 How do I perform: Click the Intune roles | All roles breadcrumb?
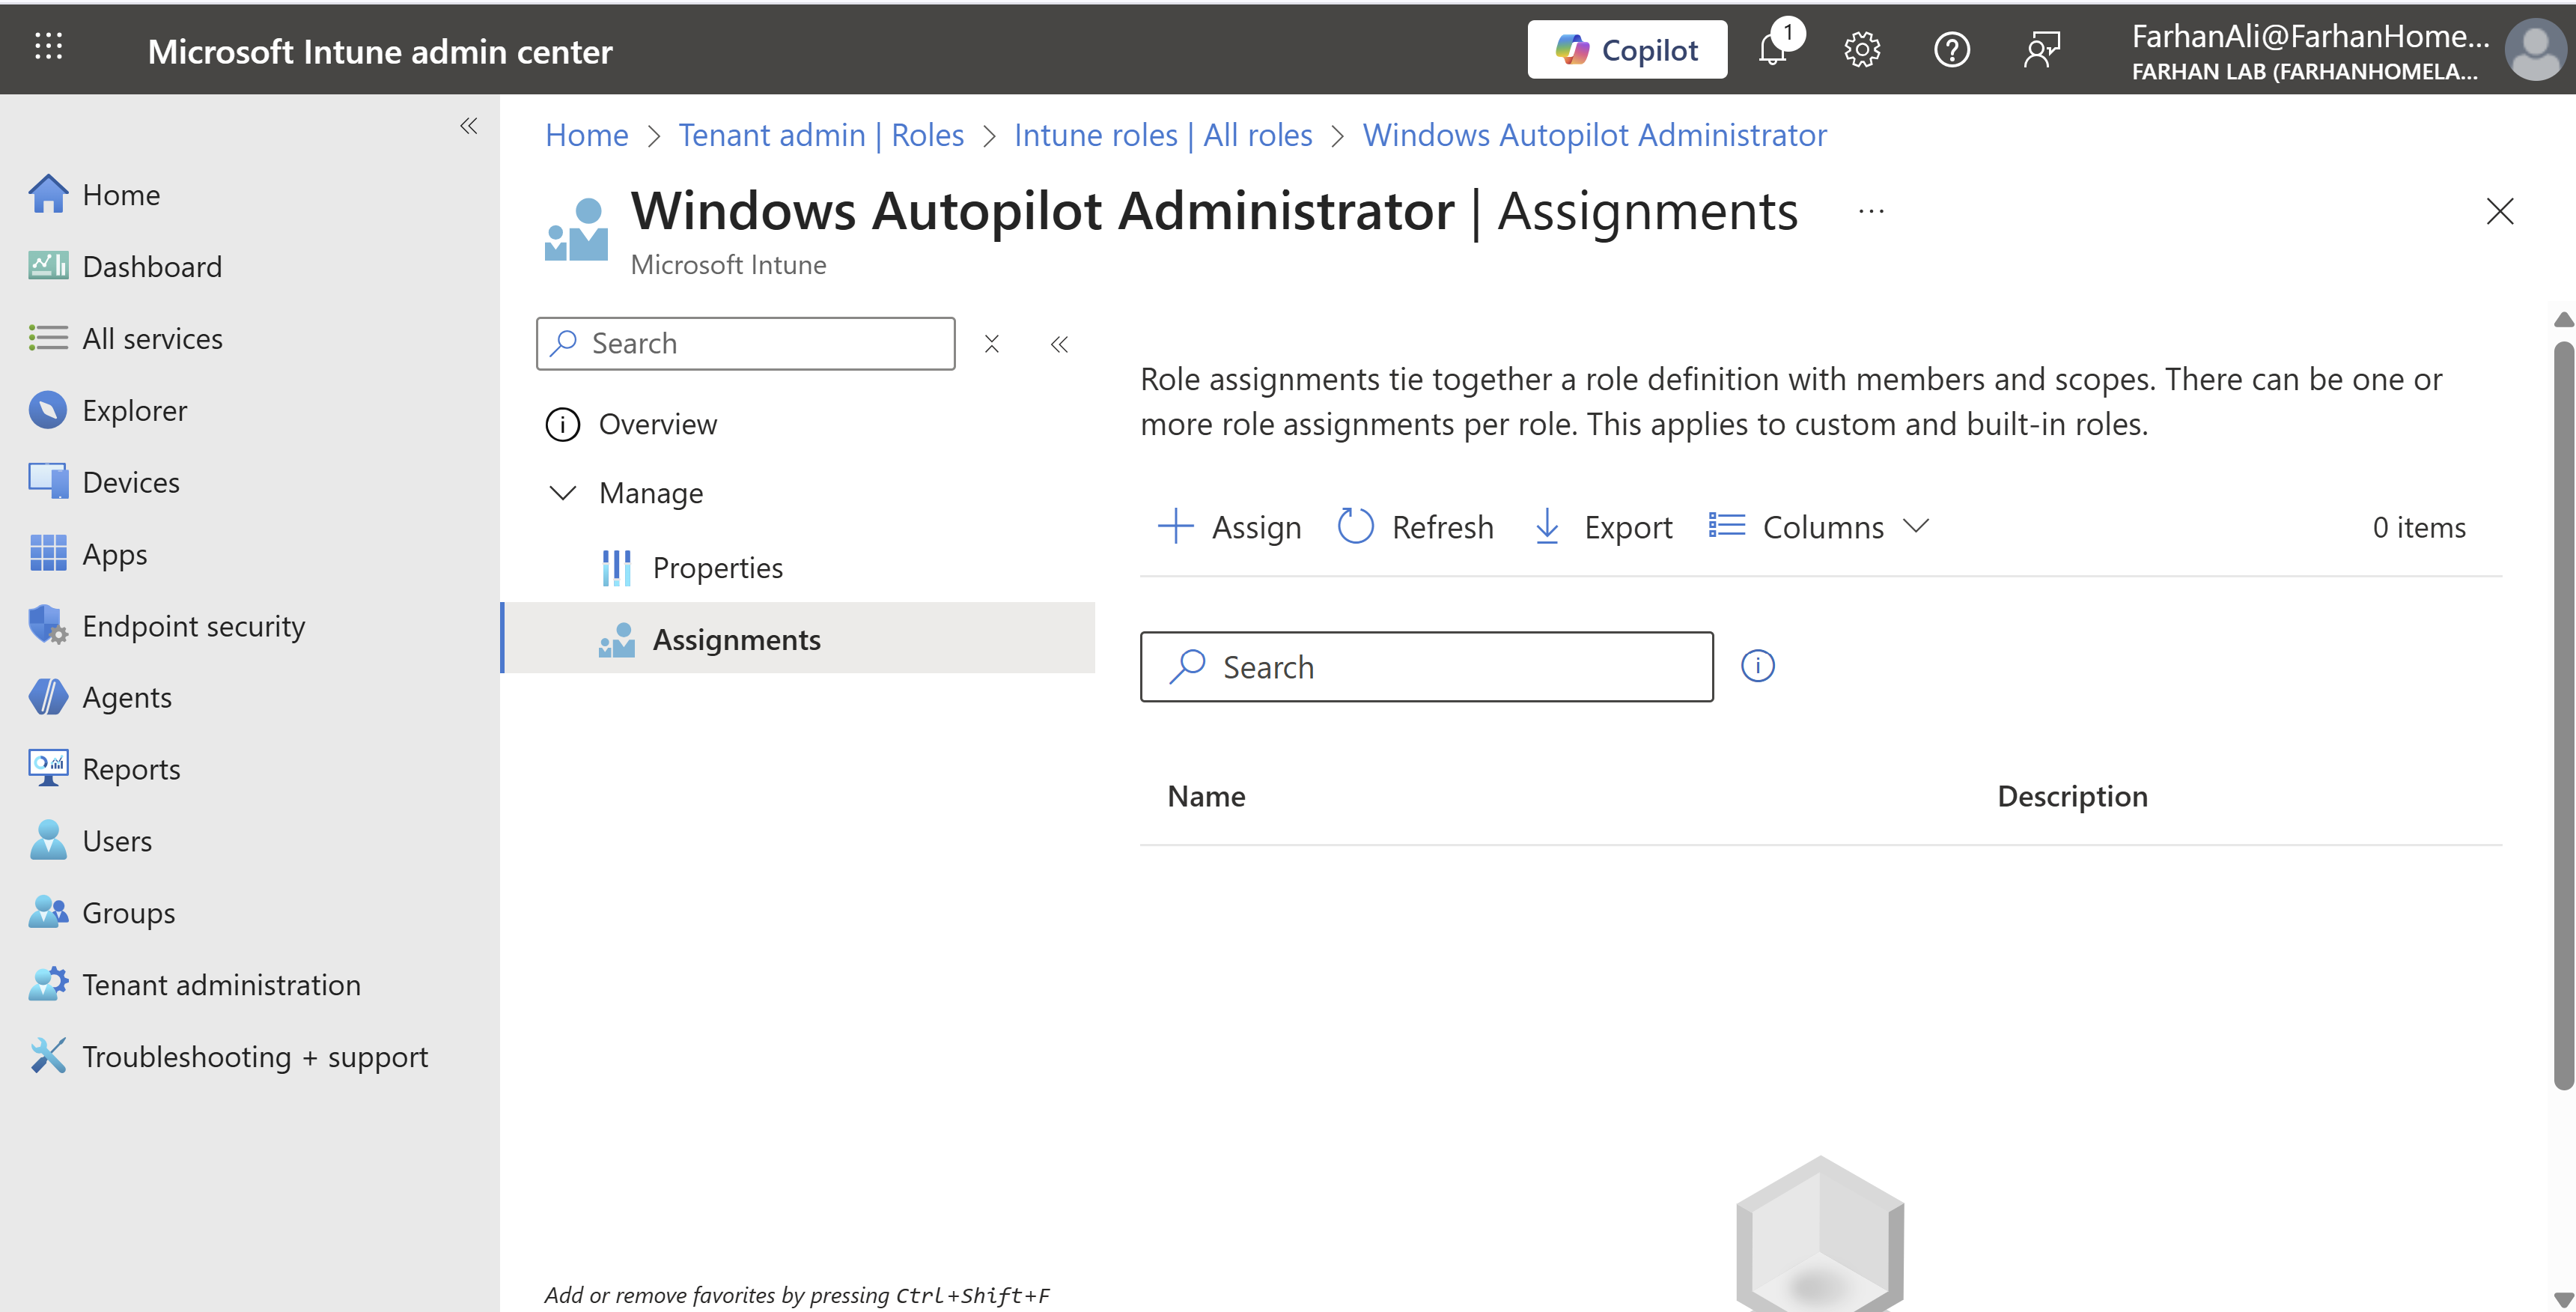(x=1162, y=134)
